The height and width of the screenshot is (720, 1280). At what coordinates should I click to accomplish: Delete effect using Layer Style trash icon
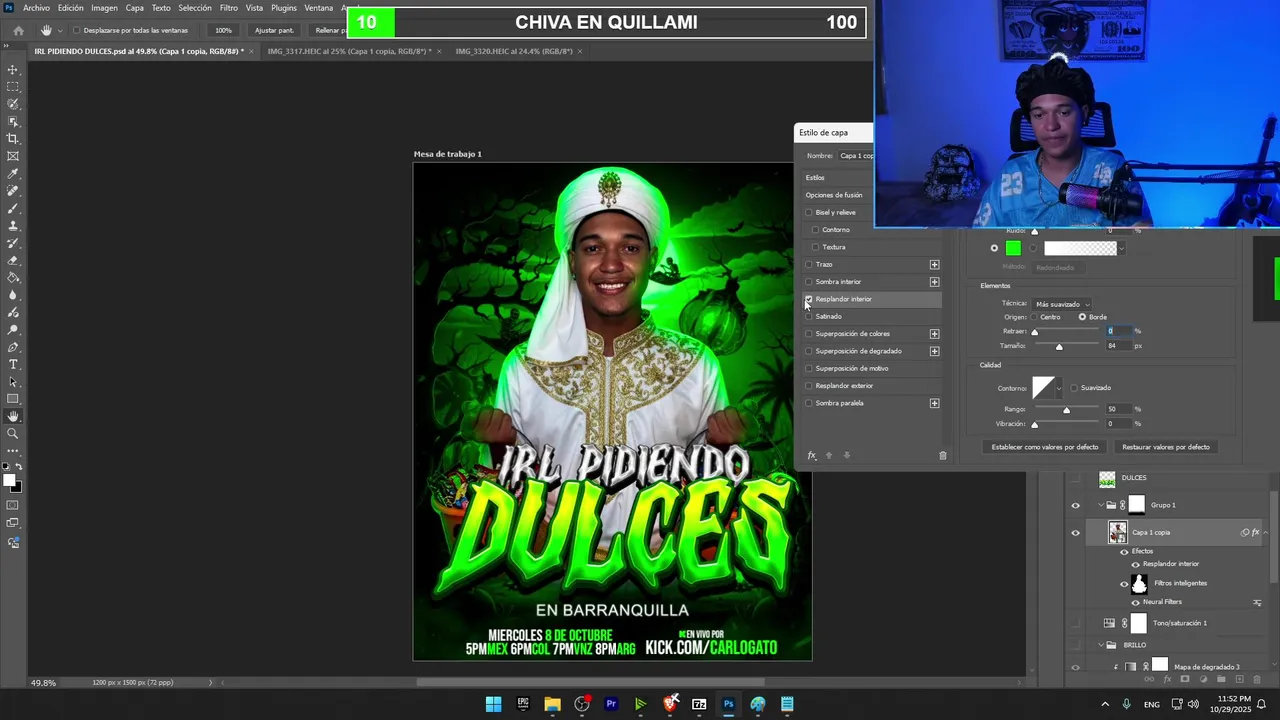[942, 456]
